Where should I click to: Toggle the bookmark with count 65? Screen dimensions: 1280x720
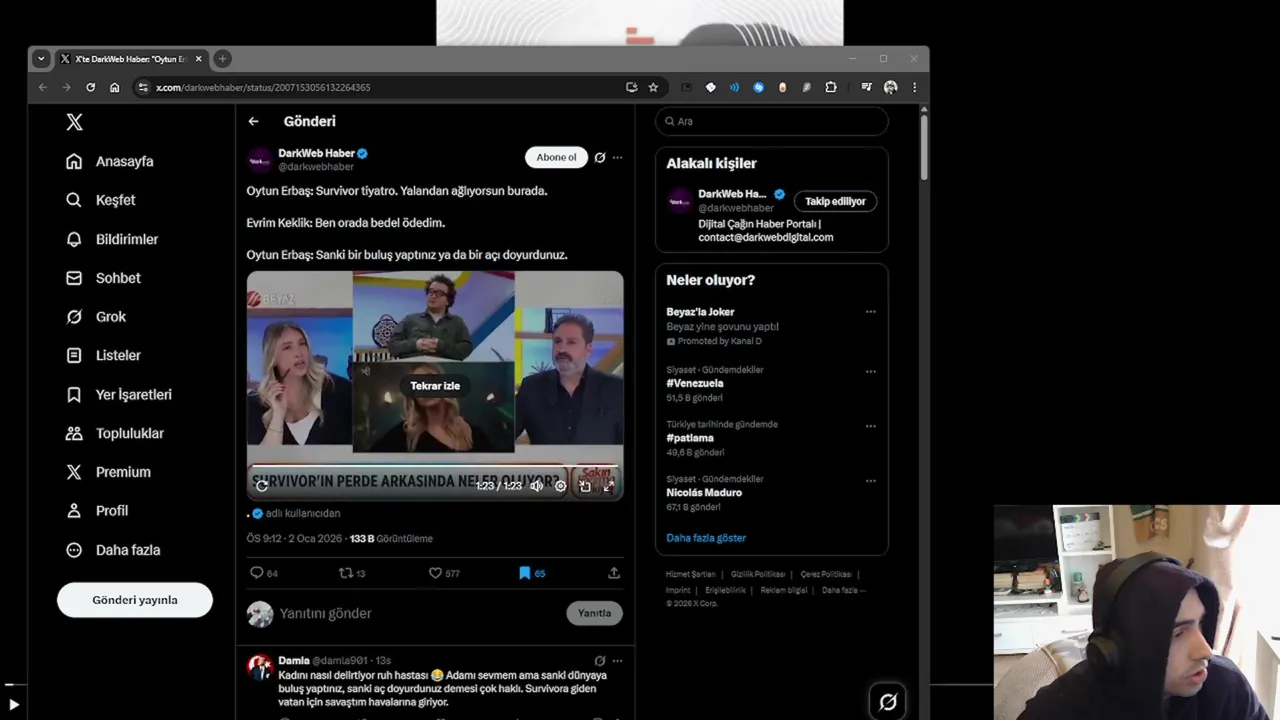point(532,573)
